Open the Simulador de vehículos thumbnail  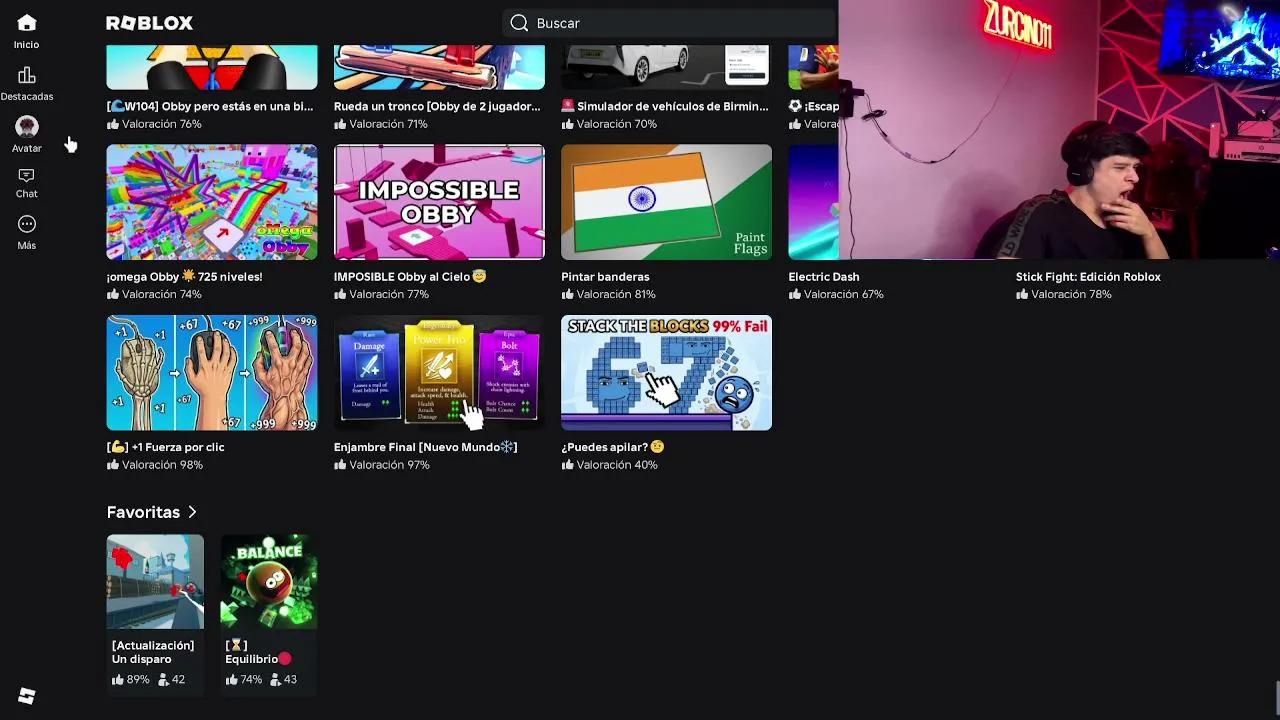pos(666,67)
